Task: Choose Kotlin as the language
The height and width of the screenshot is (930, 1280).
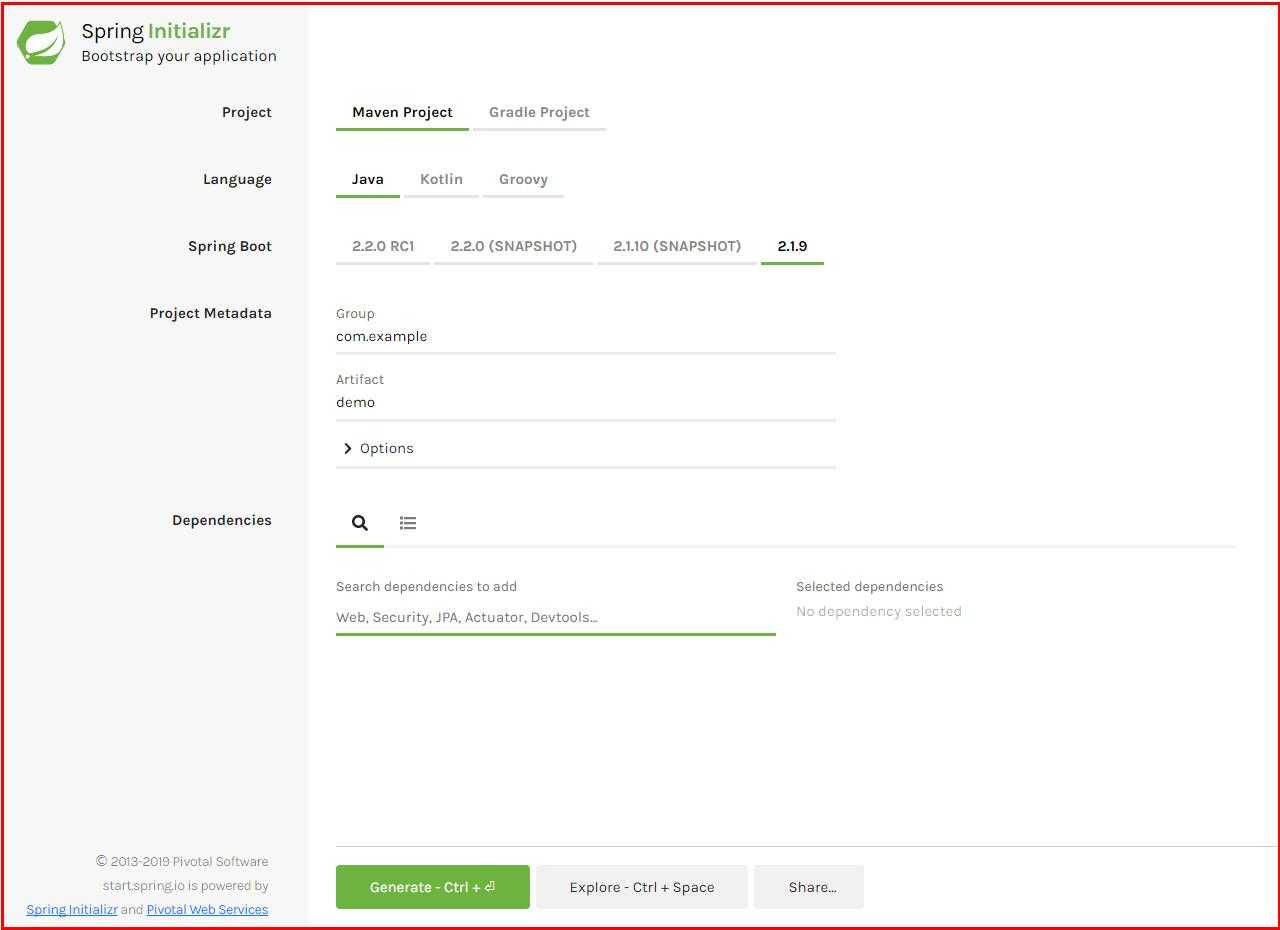Action: pos(441,179)
